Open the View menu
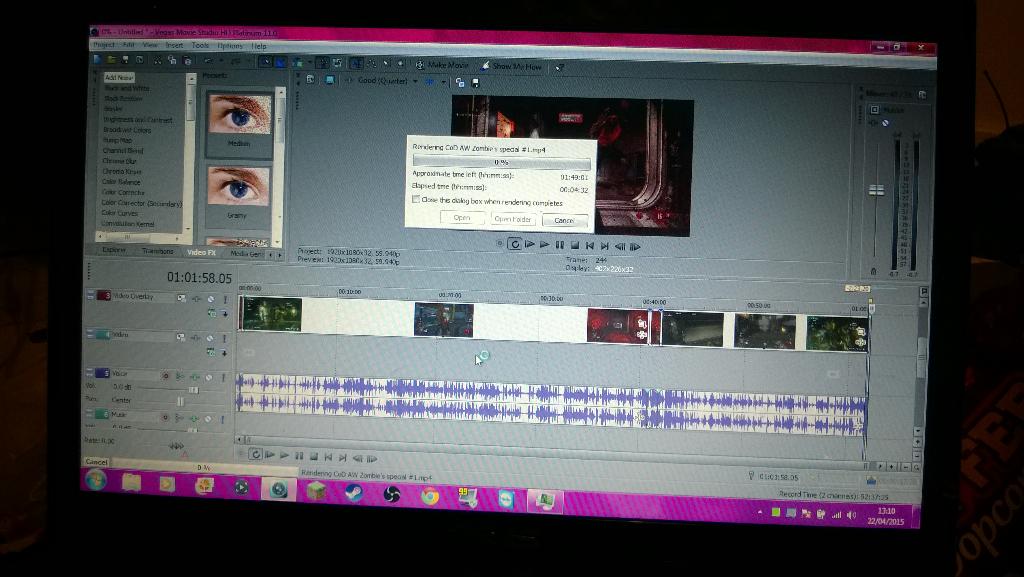The width and height of the screenshot is (1024, 577). (x=150, y=45)
